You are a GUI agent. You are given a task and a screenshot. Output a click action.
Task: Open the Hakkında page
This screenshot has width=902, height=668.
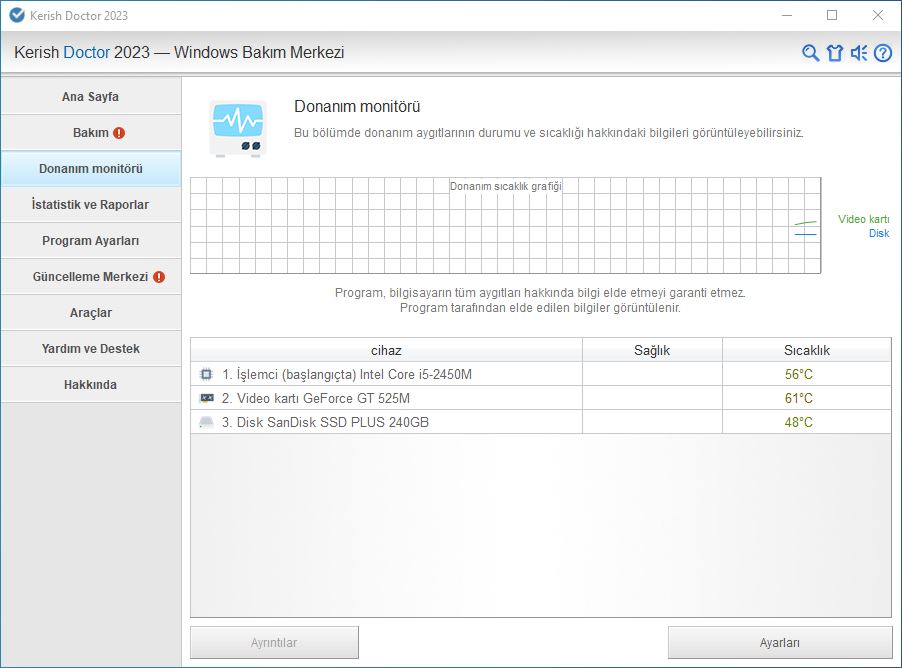pos(91,384)
